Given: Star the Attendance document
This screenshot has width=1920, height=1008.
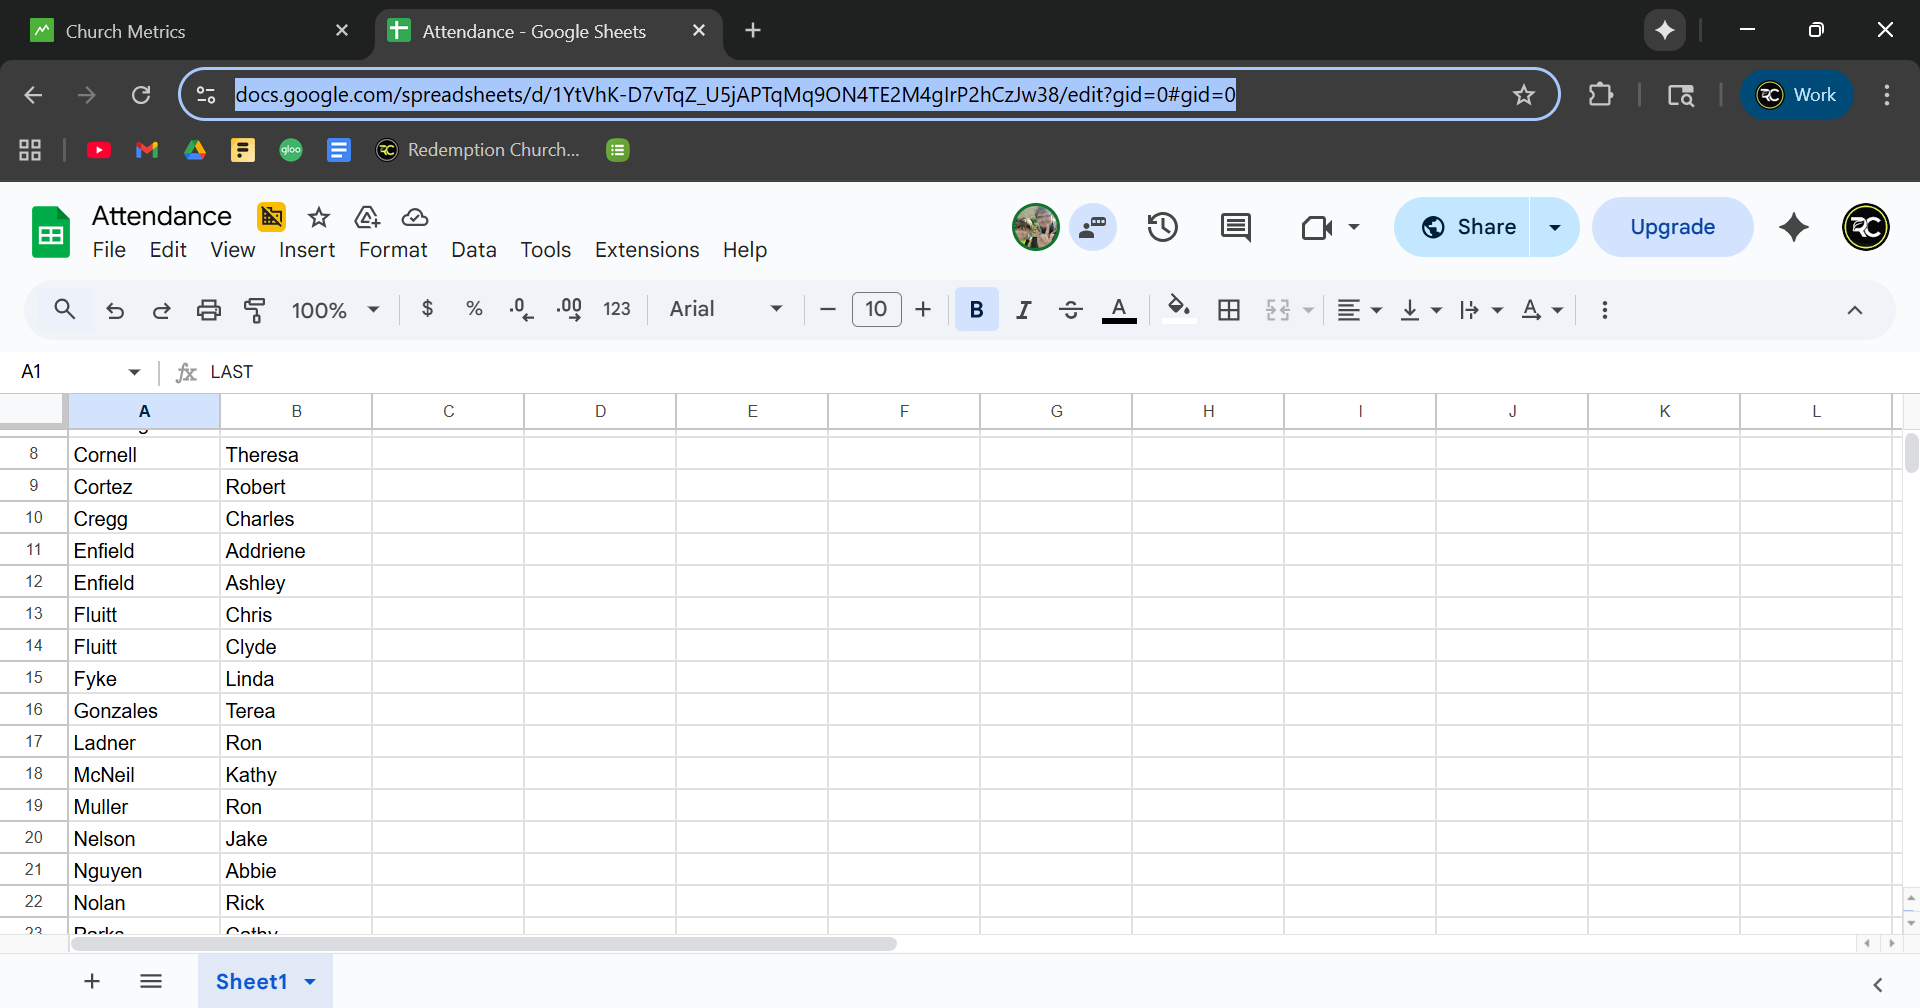Looking at the screenshot, I should (319, 217).
